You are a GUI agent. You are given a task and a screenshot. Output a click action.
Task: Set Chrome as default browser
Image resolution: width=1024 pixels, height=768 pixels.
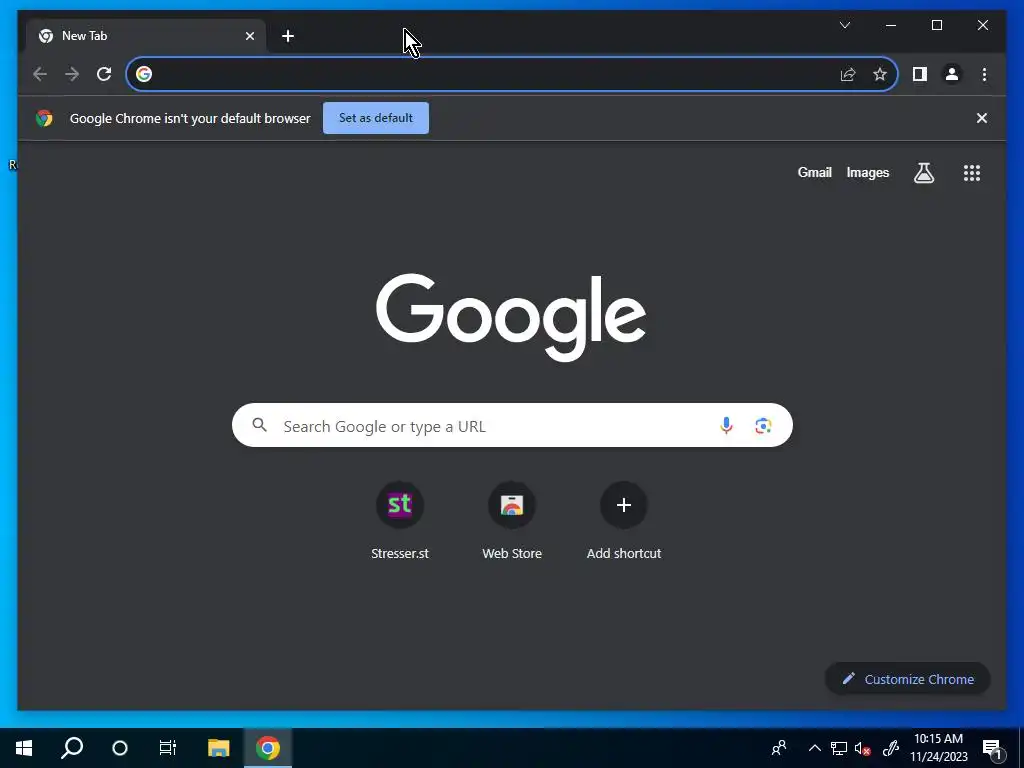coord(376,118)
